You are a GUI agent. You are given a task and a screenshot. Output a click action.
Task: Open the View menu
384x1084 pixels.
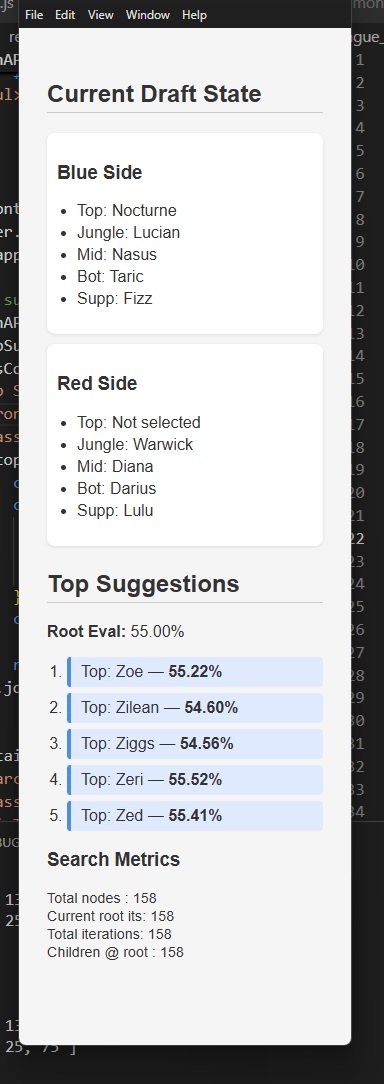coord(100,15)
